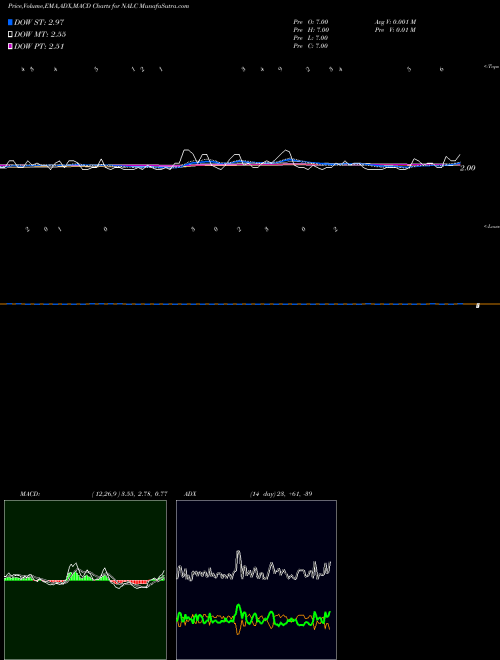Click the white DOW MT legend swatch
The width and height of the screenshot is (500, 660).
[x=10, y=34]
